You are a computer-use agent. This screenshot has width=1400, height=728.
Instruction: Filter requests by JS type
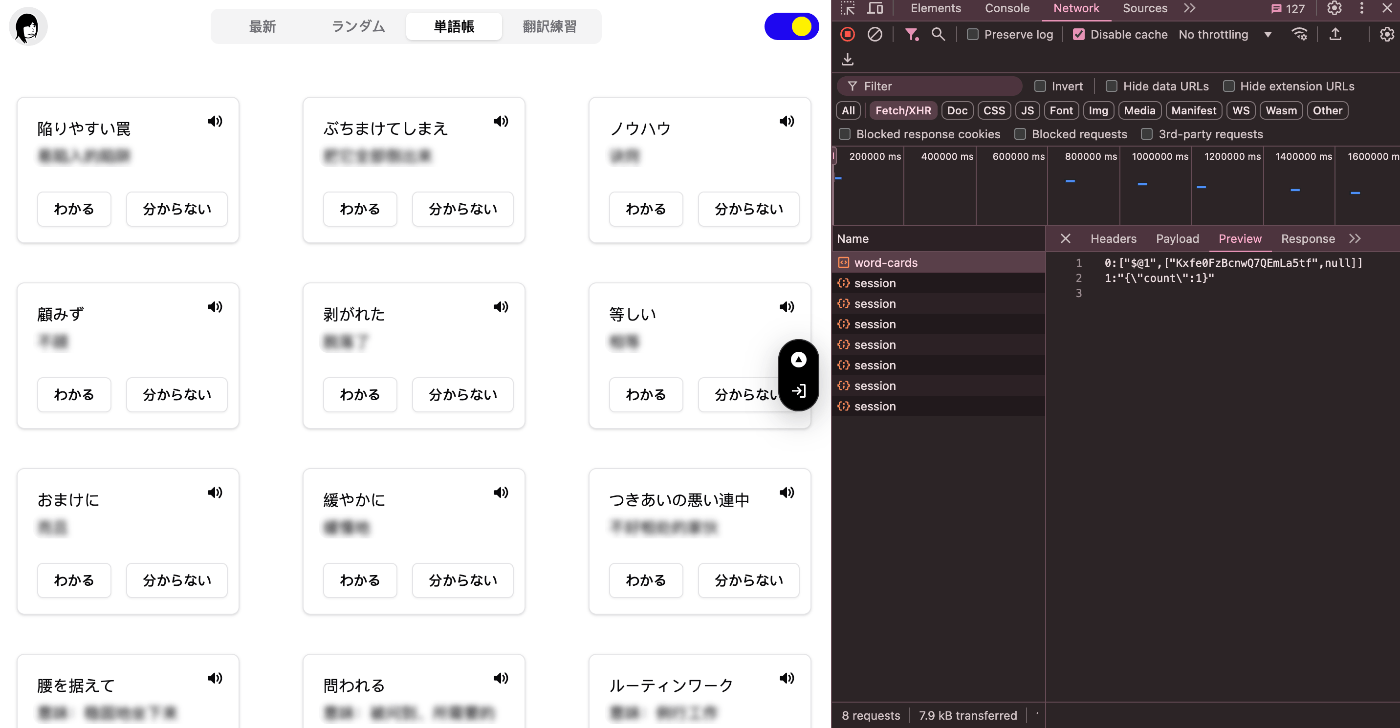(1027, 111)
